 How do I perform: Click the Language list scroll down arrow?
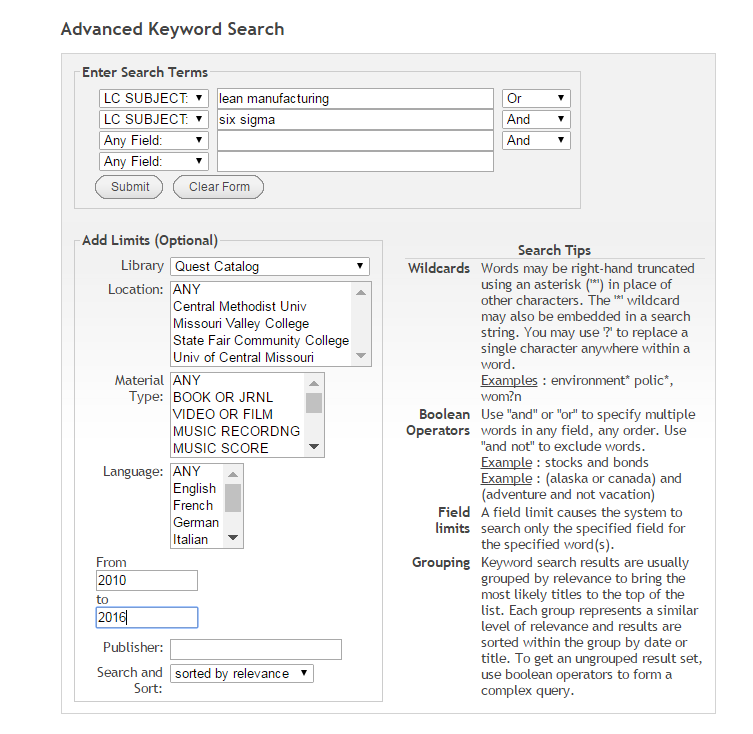coord(233,538)
